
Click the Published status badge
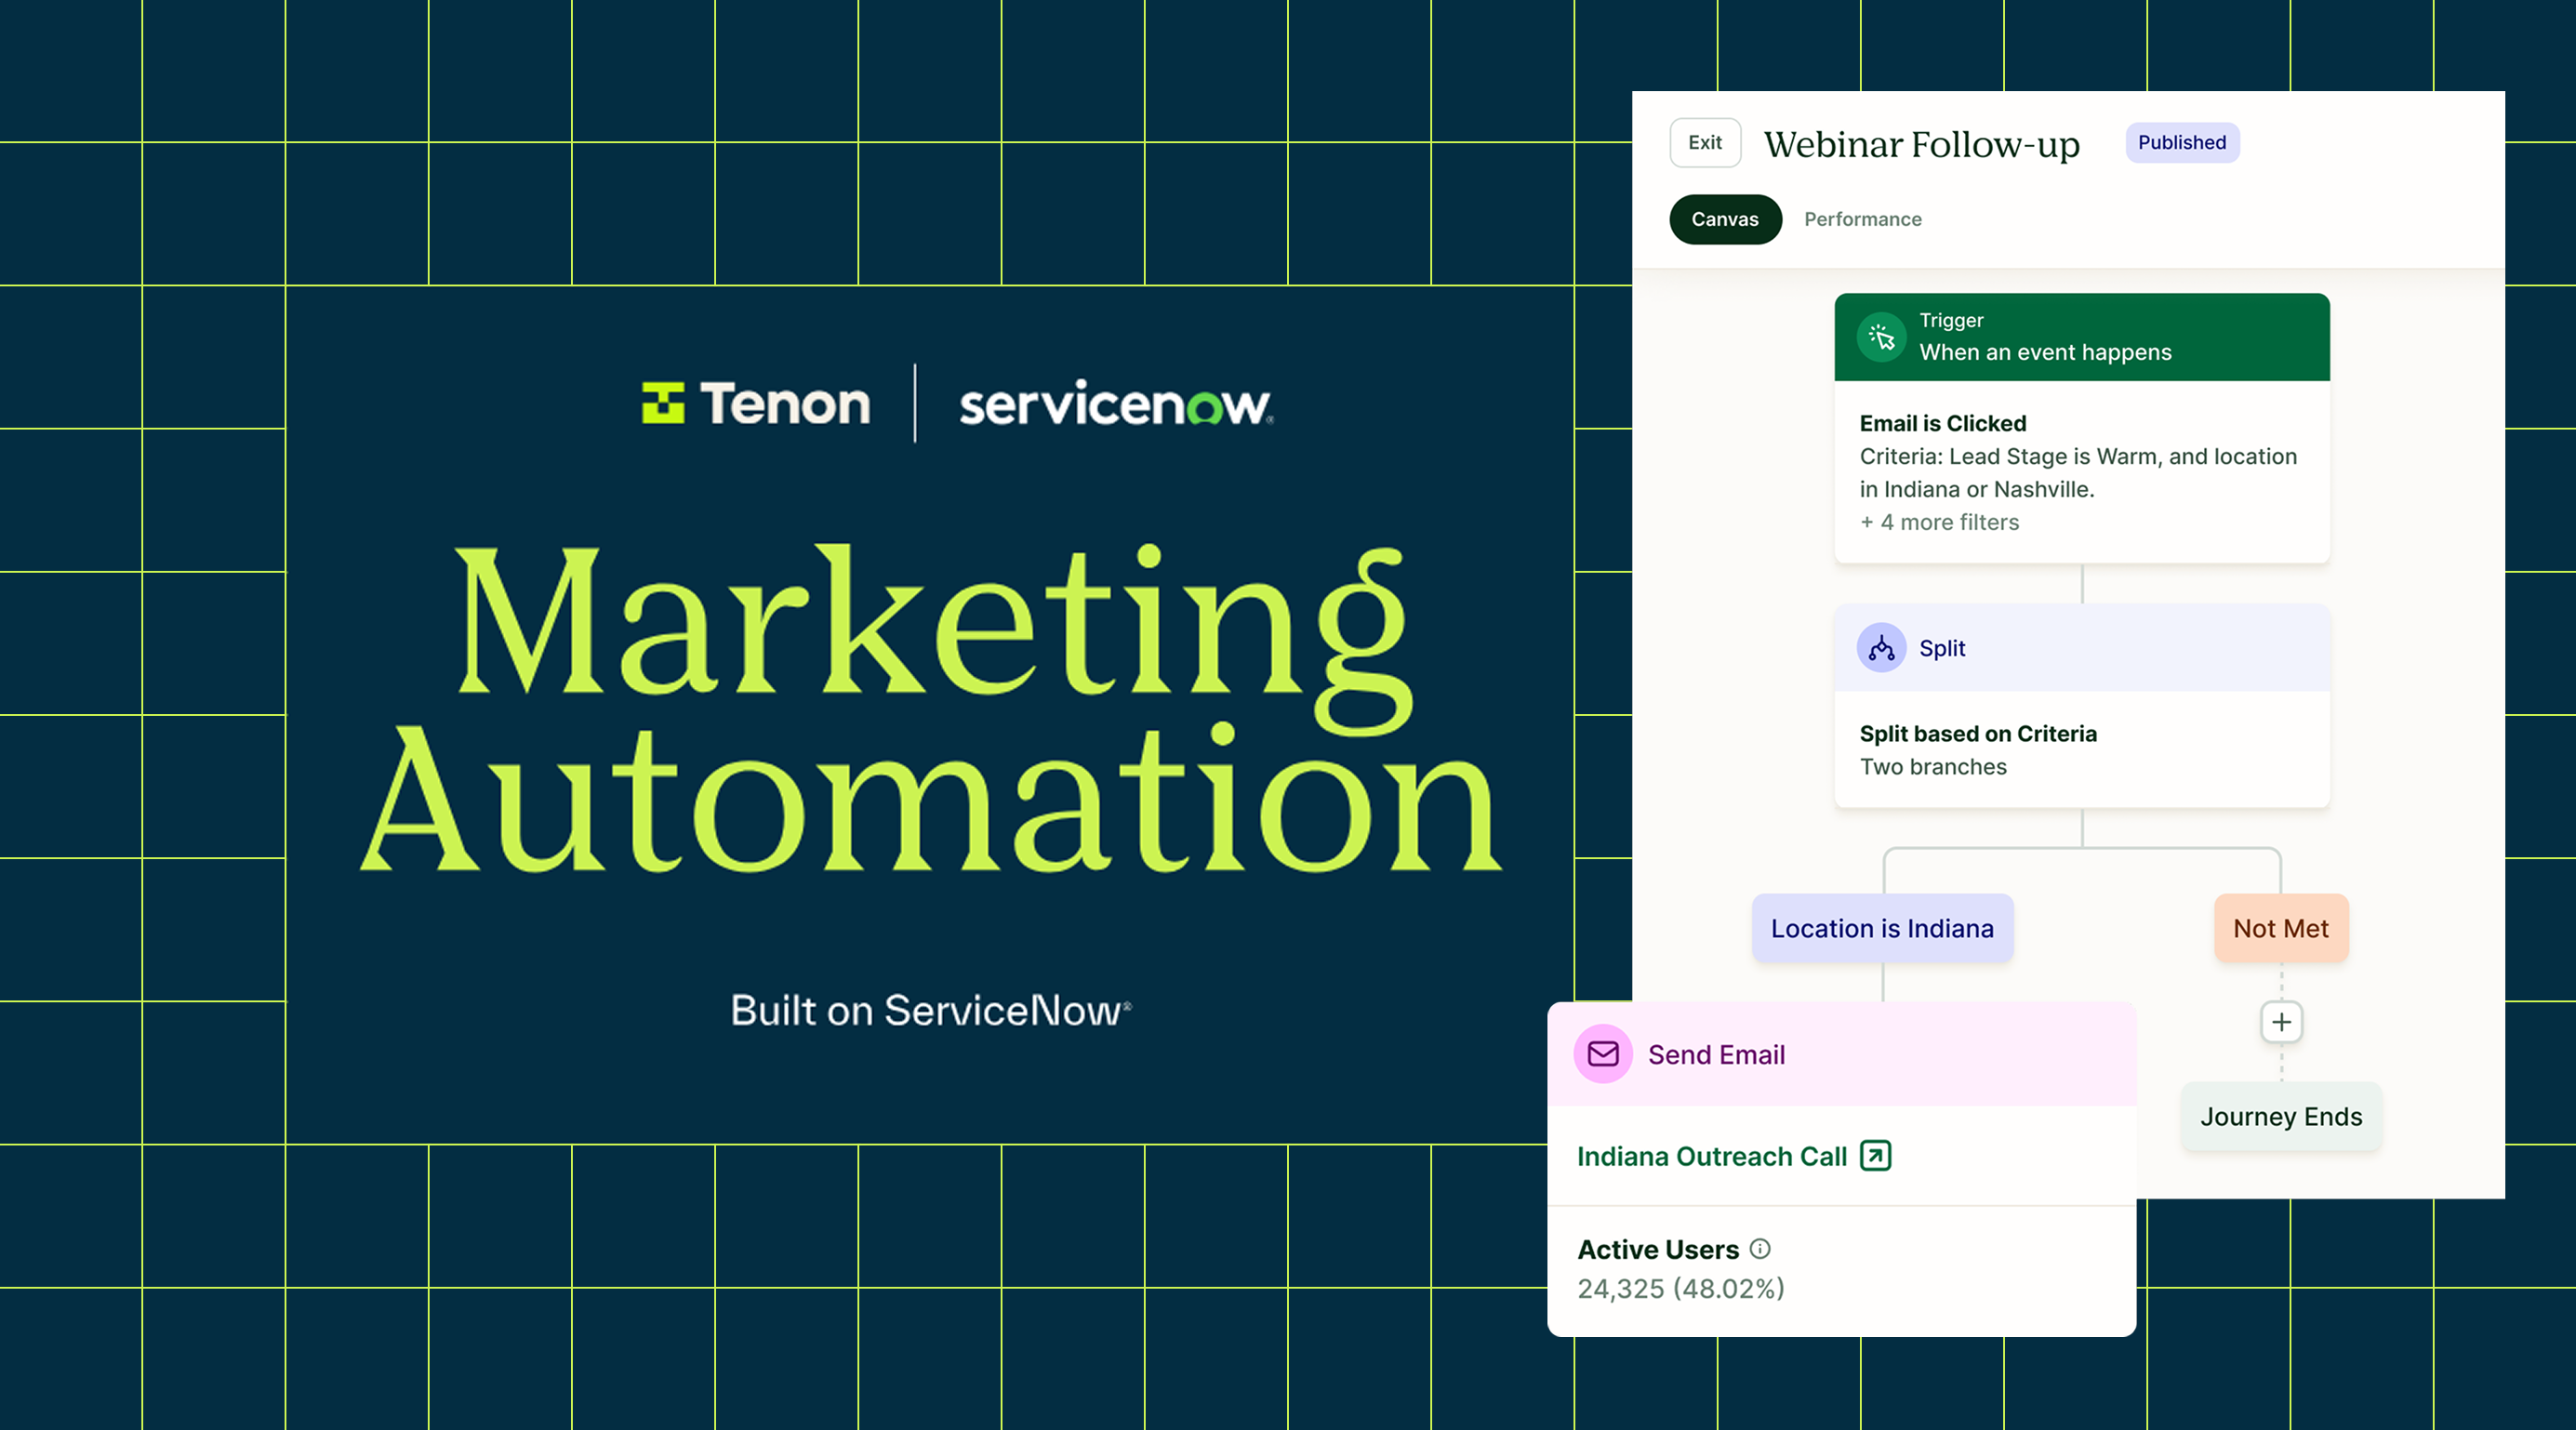point(2182,142)
